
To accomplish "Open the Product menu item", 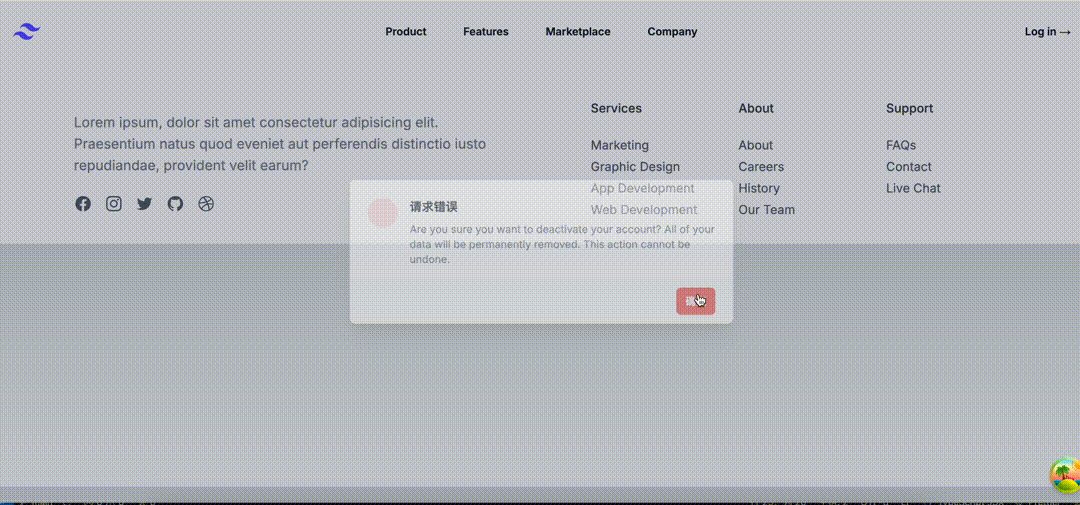I will point(406,32).
